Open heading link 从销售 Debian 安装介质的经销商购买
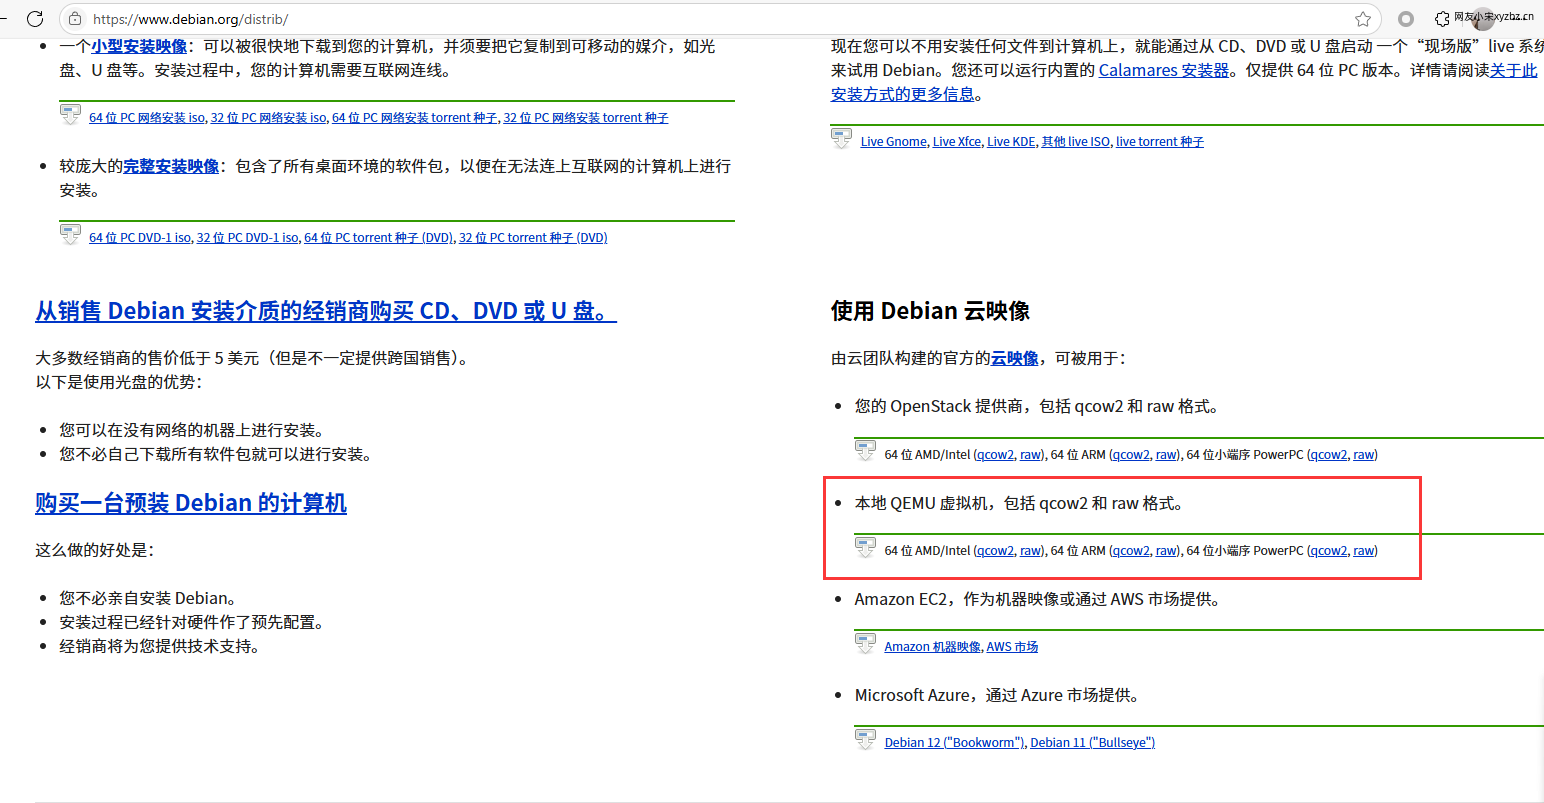The width and height of the screenshot is (1544, 803). point(326,311)
